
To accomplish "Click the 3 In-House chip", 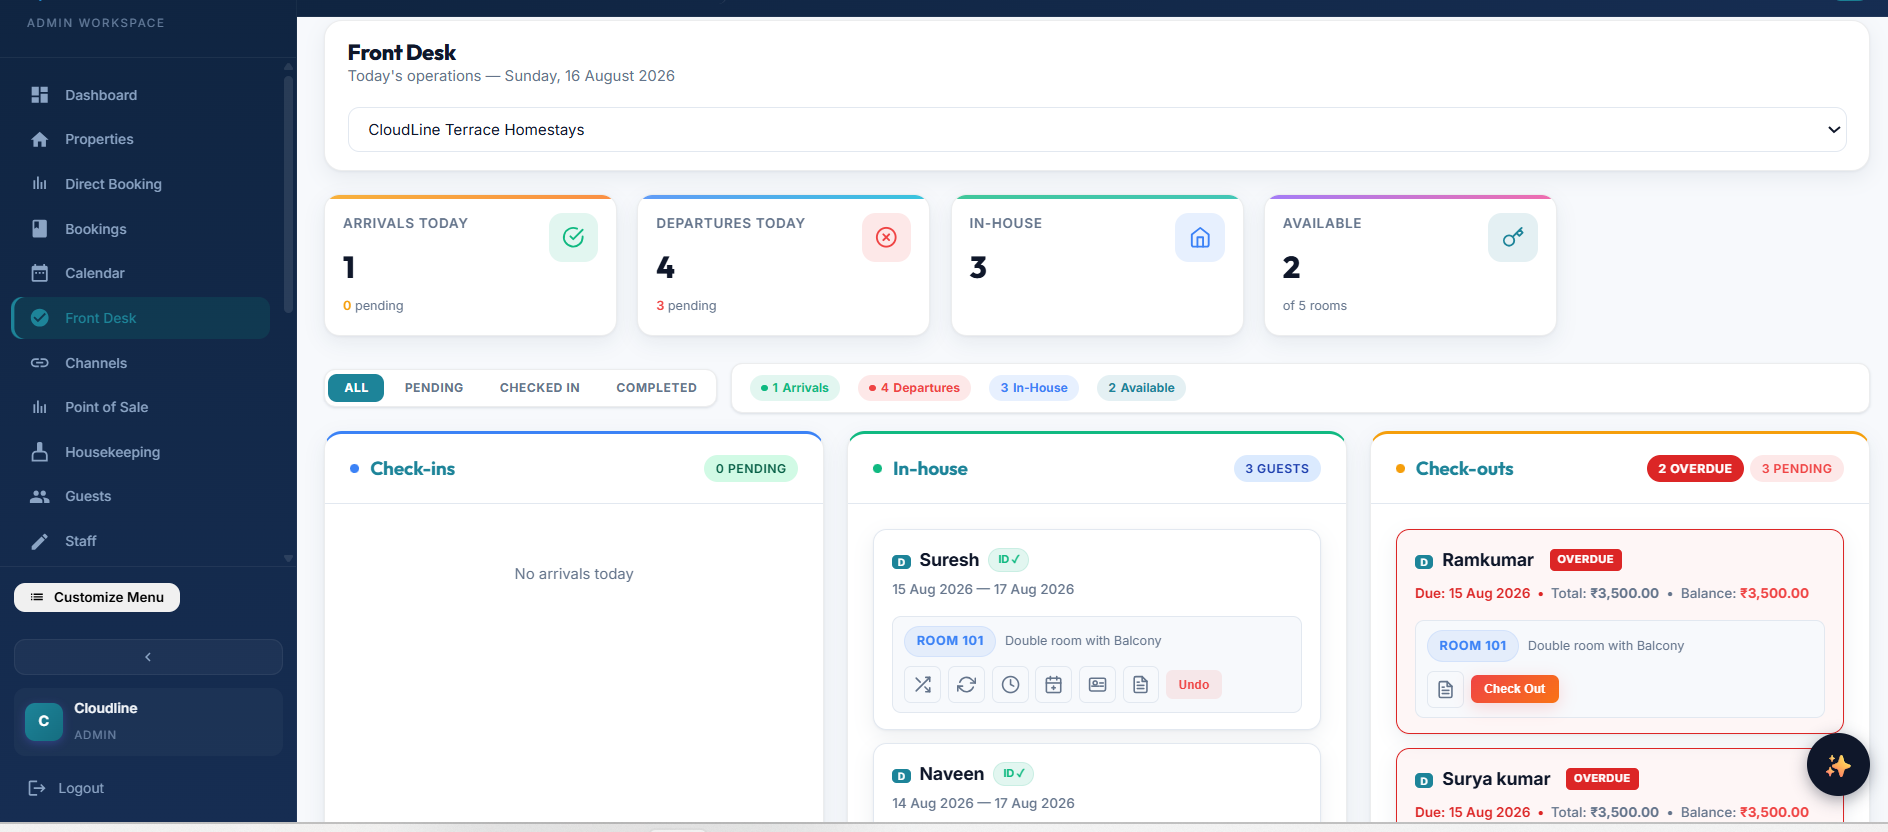I will [1034, 388].
